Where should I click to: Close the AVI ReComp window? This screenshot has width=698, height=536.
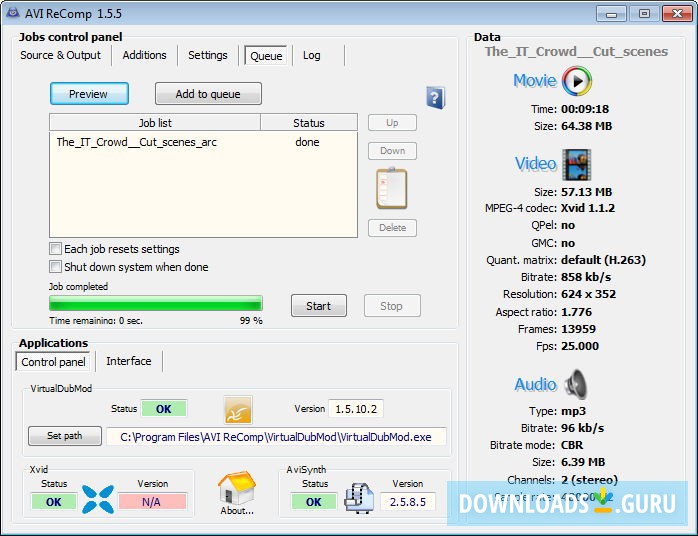(677, 14)
